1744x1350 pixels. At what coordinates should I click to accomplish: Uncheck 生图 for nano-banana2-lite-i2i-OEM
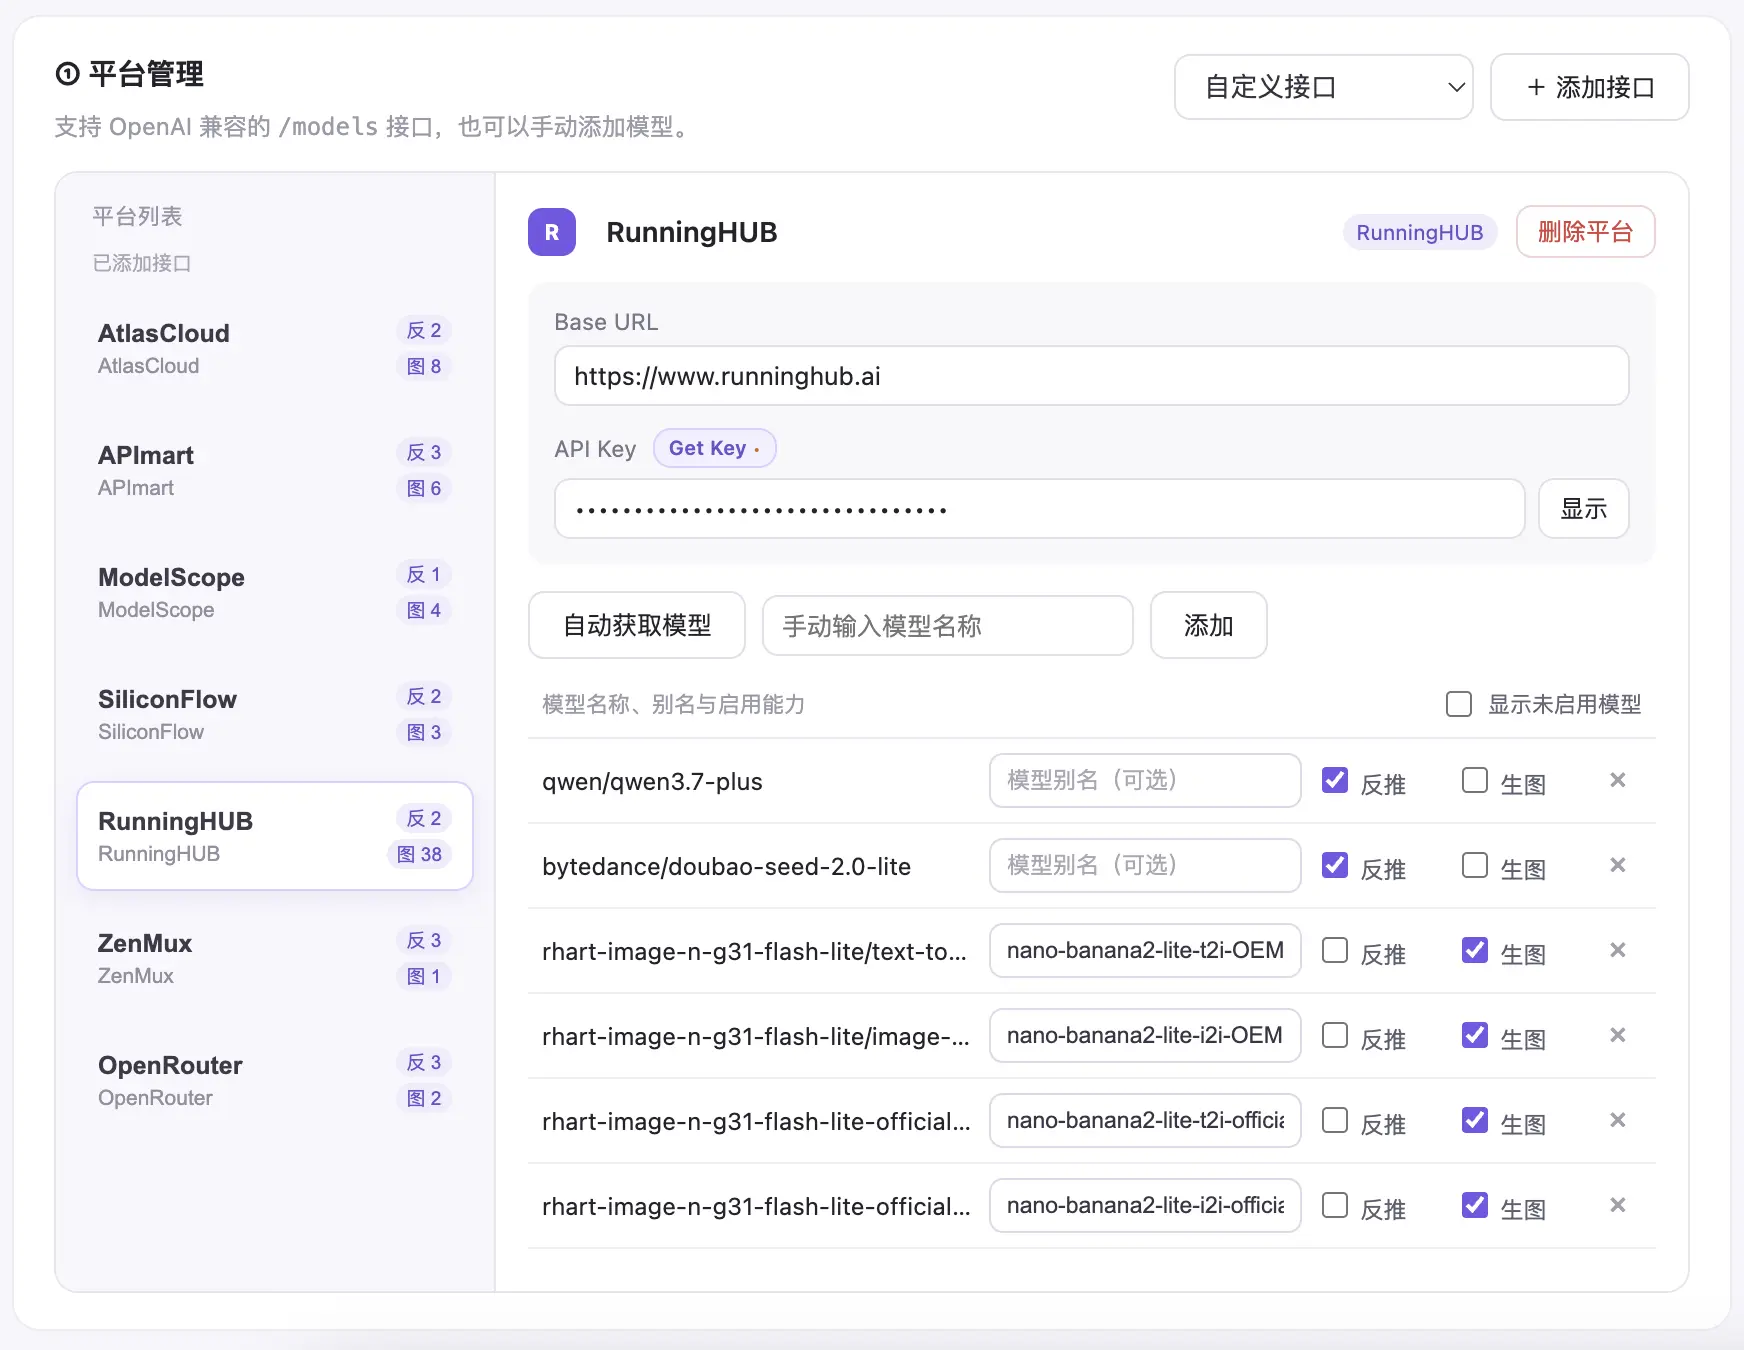click(1475, 1035)
